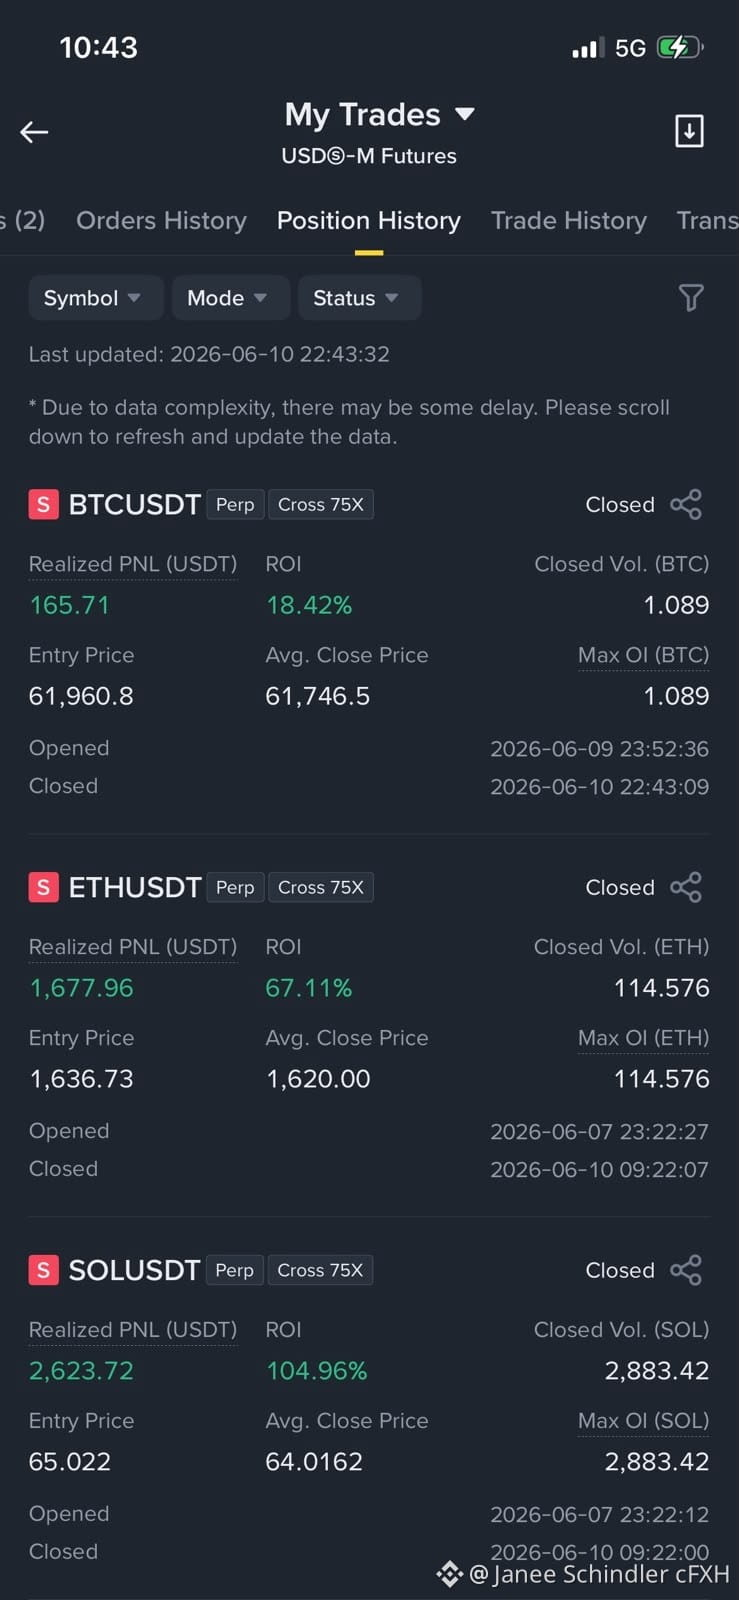Share the ETHUSDT closed position

point(686,887)
